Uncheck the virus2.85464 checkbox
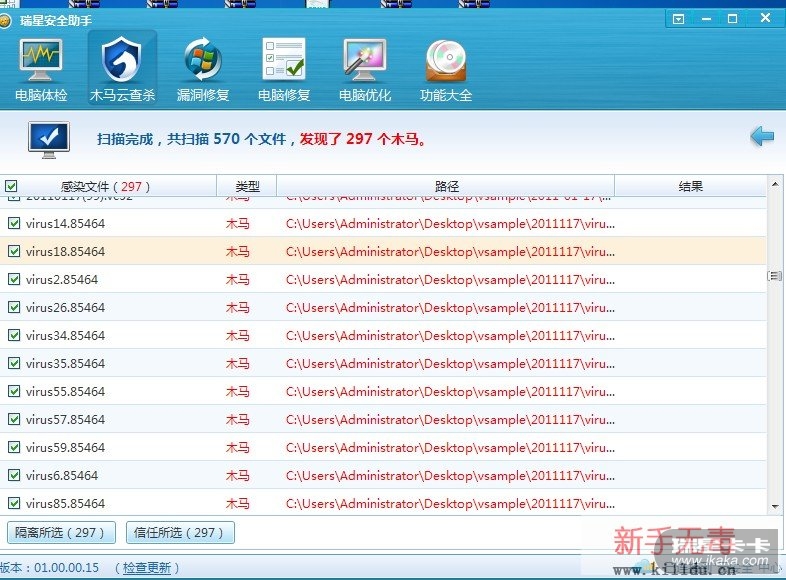The height and width of the screenshot is (580, 786). tap(14, 279)
